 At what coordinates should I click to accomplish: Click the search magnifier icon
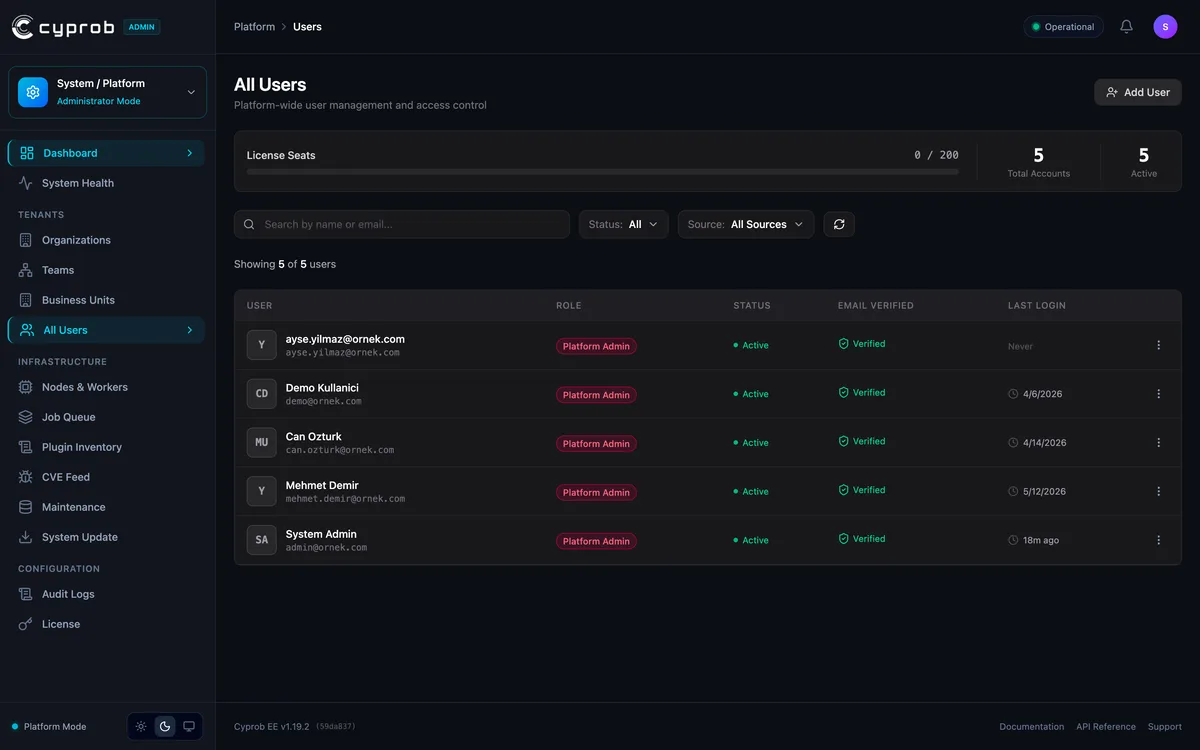[250, 224]
